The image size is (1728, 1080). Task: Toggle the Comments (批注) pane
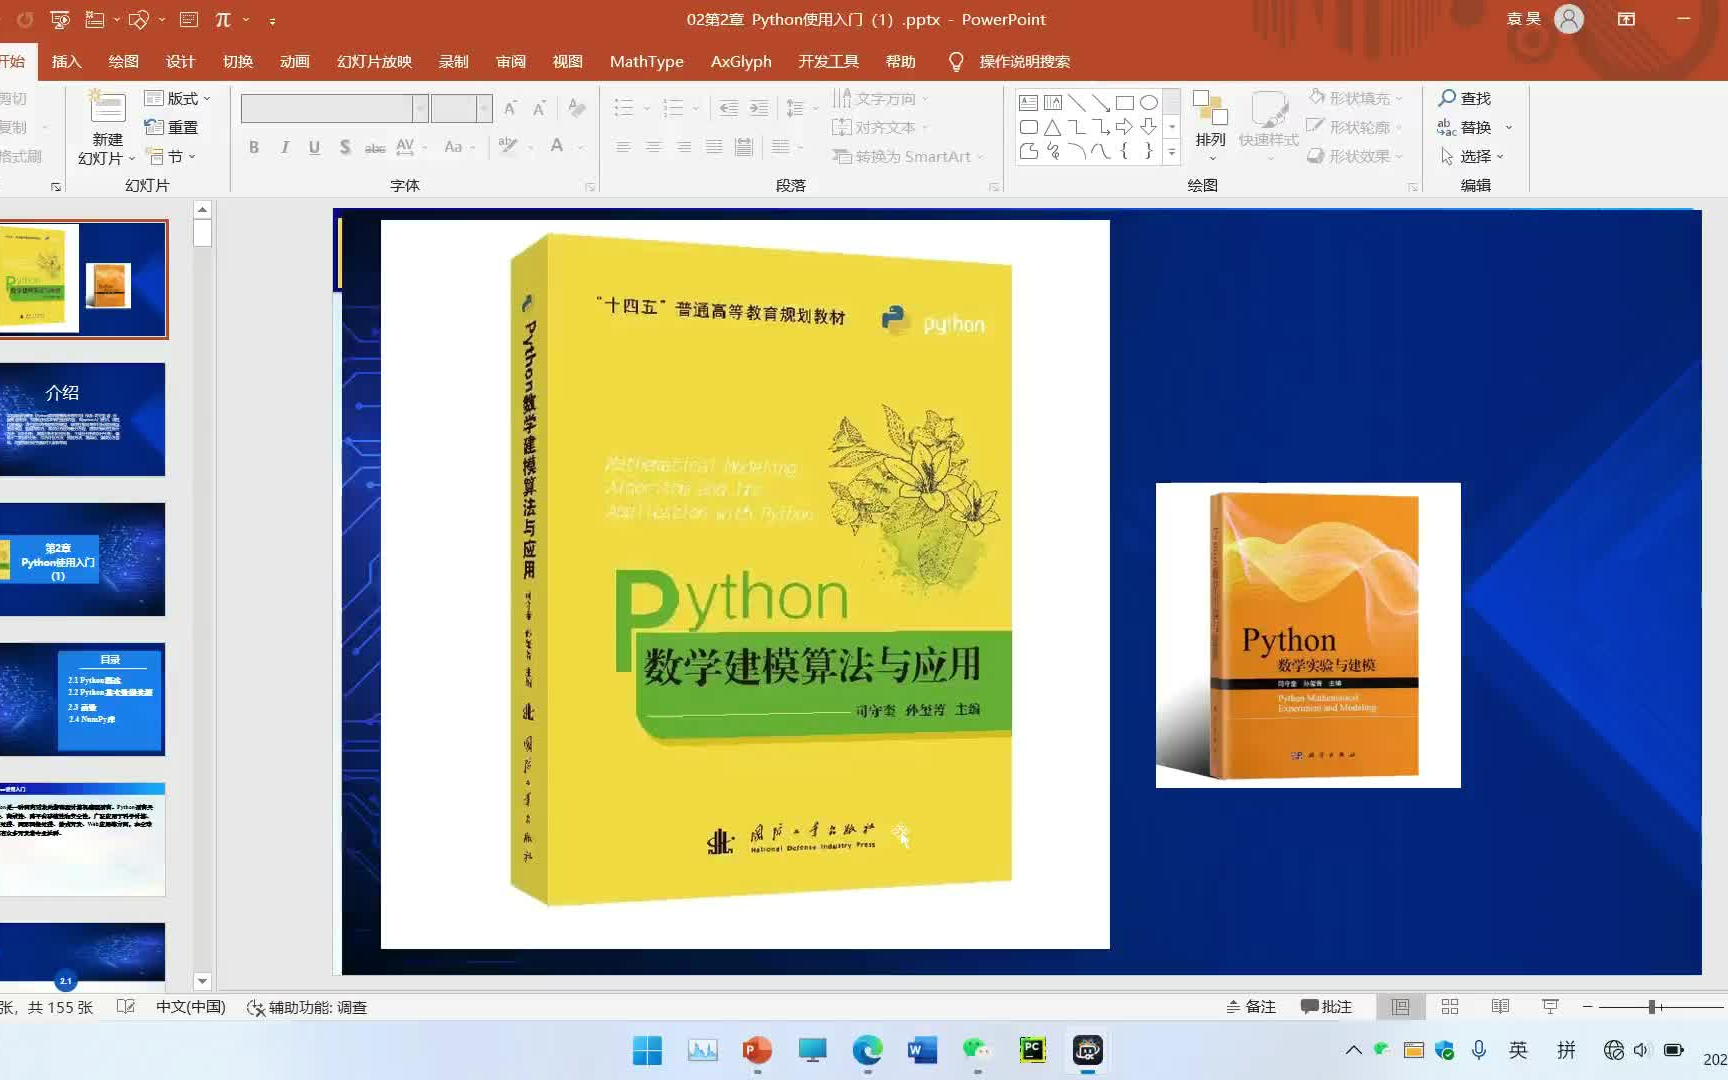click(x=1326, y=1007)
